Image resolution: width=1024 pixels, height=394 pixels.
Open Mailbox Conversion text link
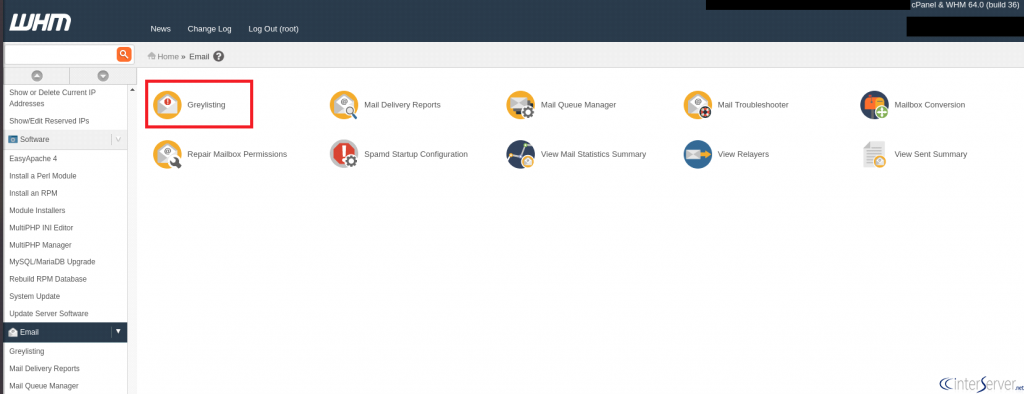[x=930, y=105]
